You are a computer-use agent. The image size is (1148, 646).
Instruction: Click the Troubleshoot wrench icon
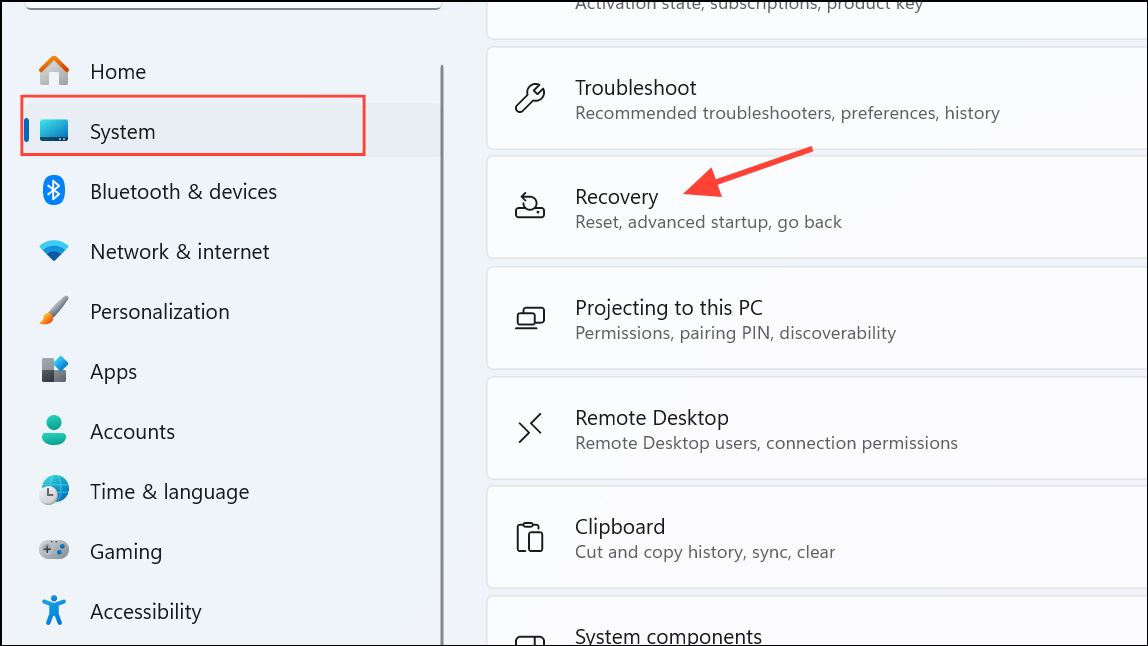coord(529,98)
